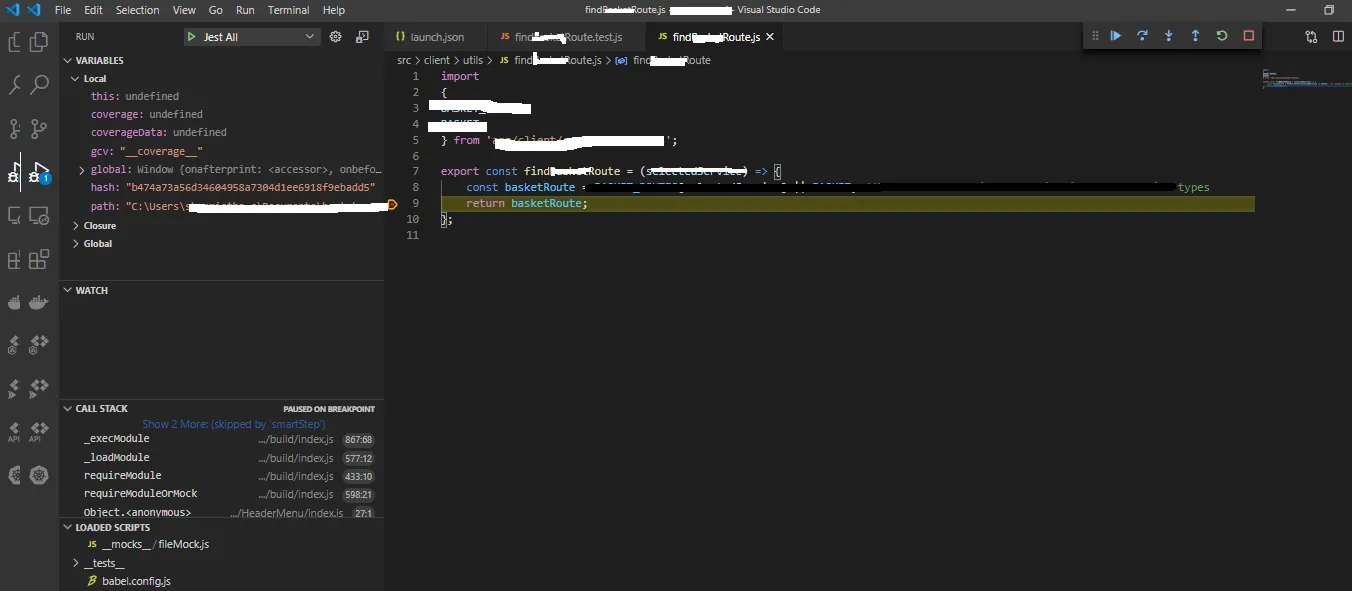Select the 'this: undefined' variable
The image size is (1352, 591).
[222, 96]
